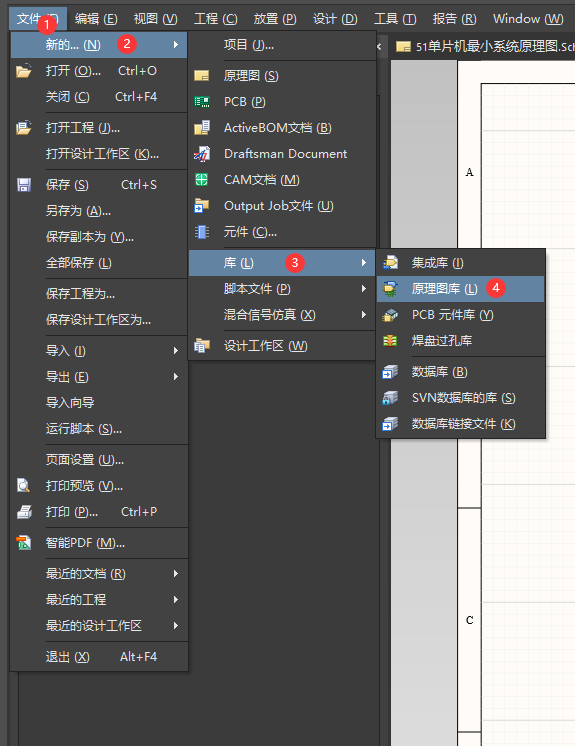Viewport: 575px width, 746px height.
Task: Open the 设计 (D) menu
Action: tap(335, 19)
